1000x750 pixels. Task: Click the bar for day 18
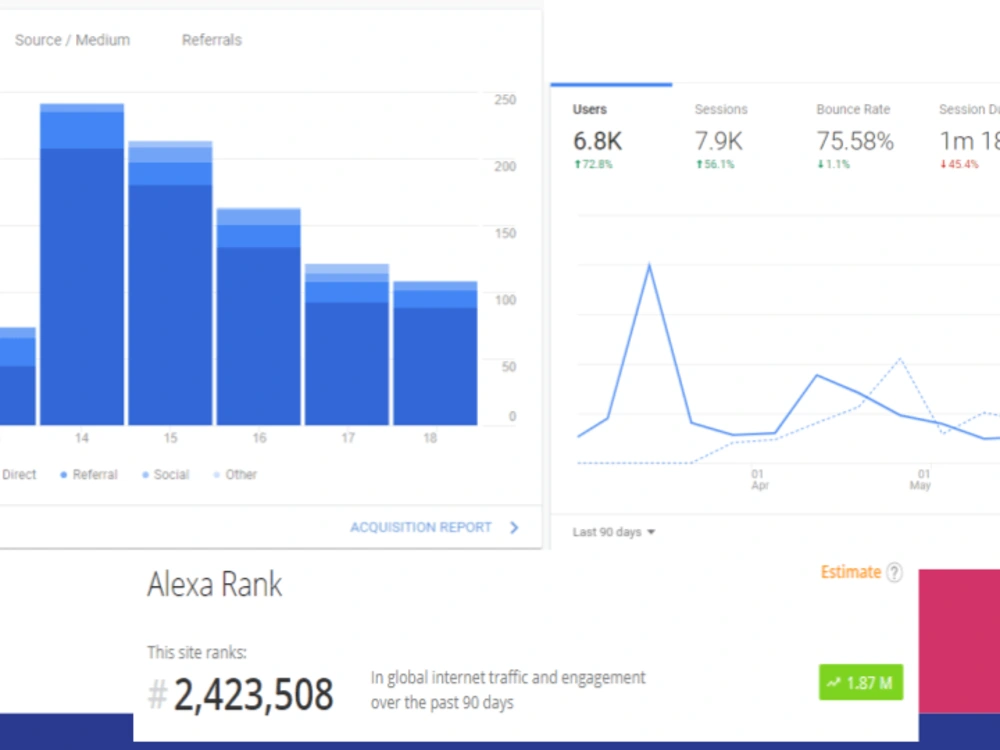[x=435, y=353]
